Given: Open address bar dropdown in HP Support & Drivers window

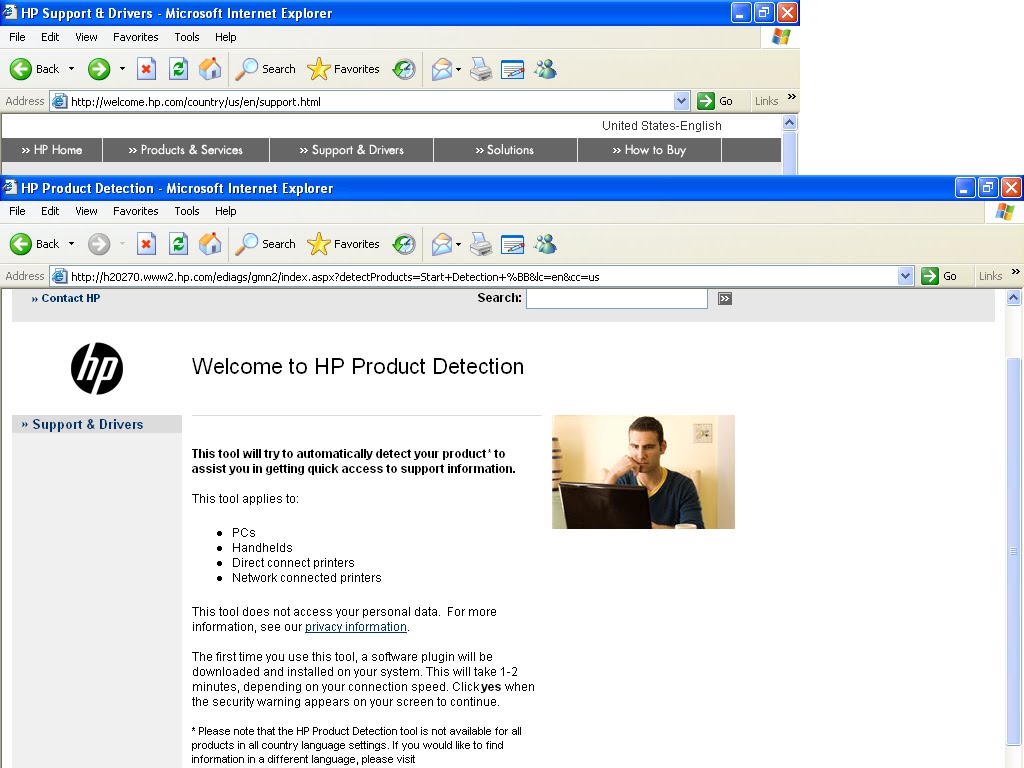Looking at the screenshot, I should click(681, 101).
